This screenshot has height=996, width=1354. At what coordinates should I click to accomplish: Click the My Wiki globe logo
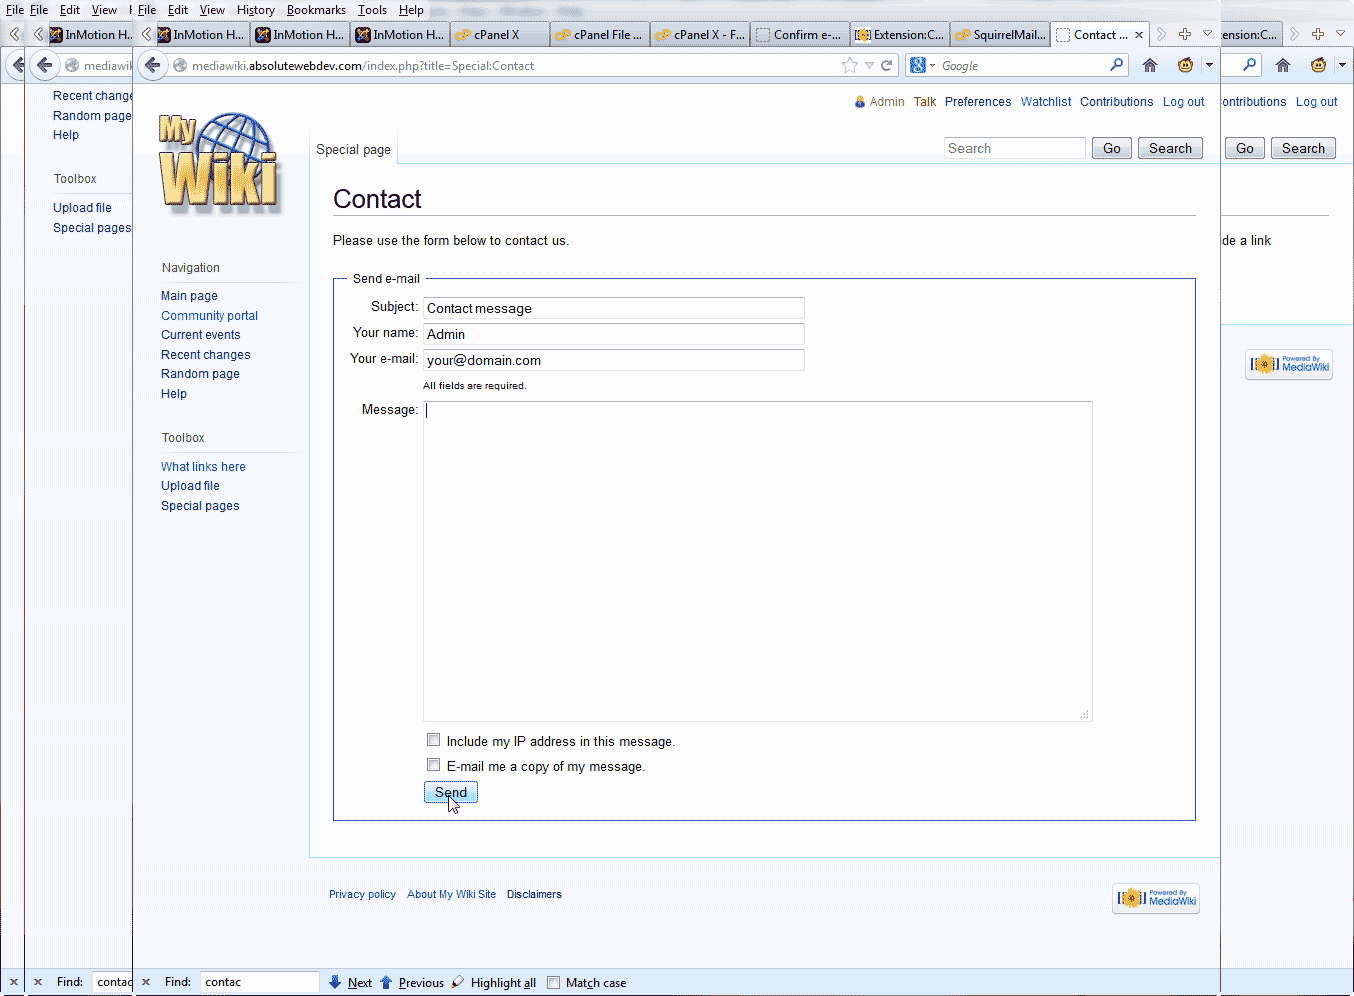pos(219,160)
